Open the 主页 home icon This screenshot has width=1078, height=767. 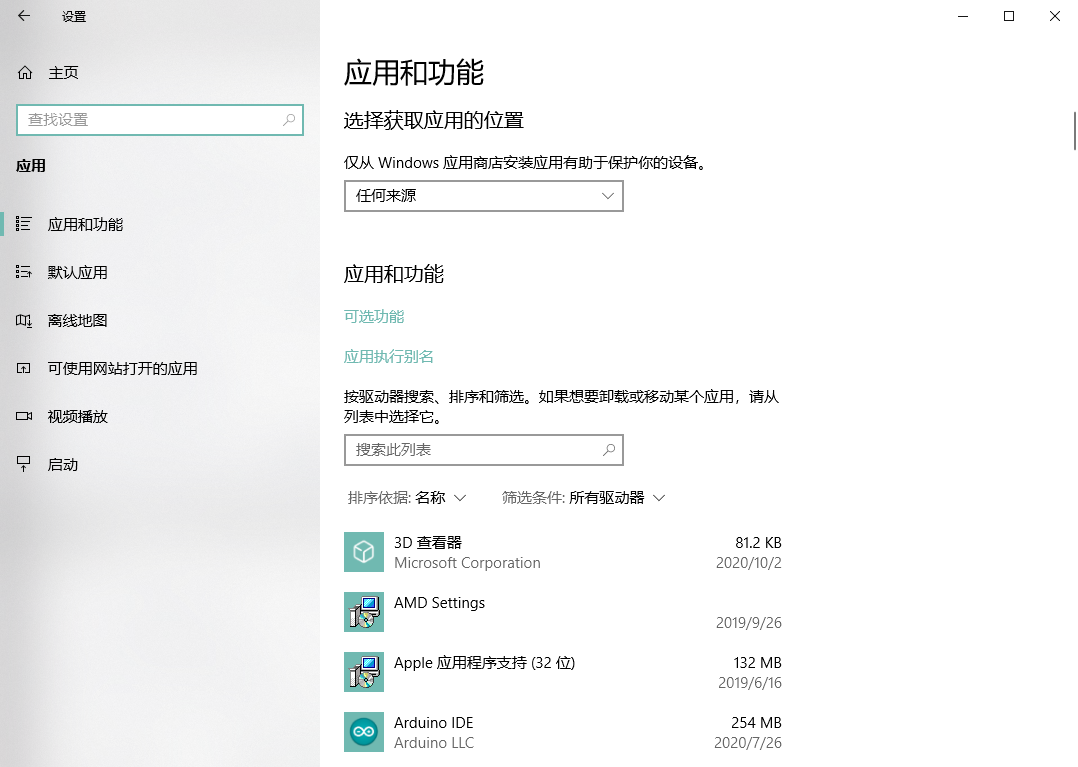click(25, 73)
